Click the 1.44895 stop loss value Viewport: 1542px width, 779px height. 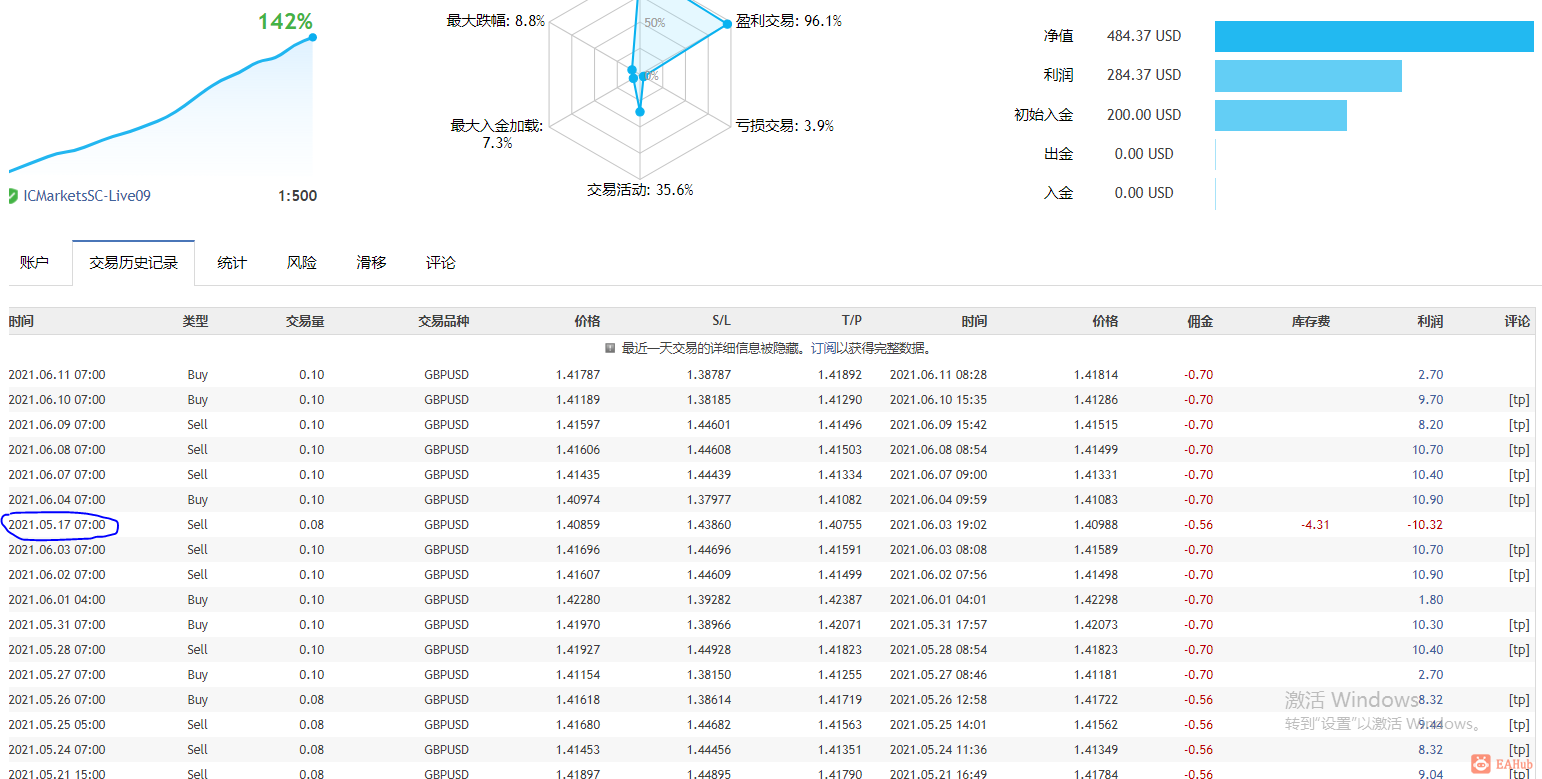coord(709,774)
